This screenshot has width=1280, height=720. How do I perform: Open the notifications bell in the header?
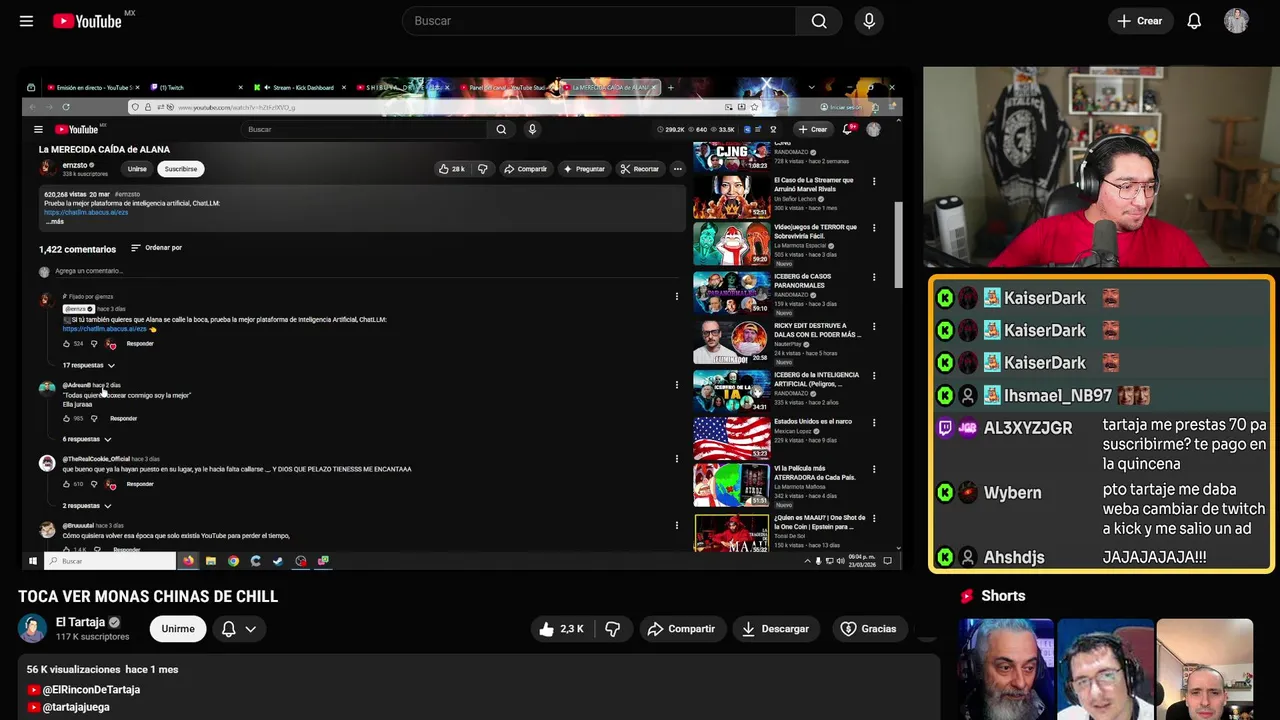1194,21
